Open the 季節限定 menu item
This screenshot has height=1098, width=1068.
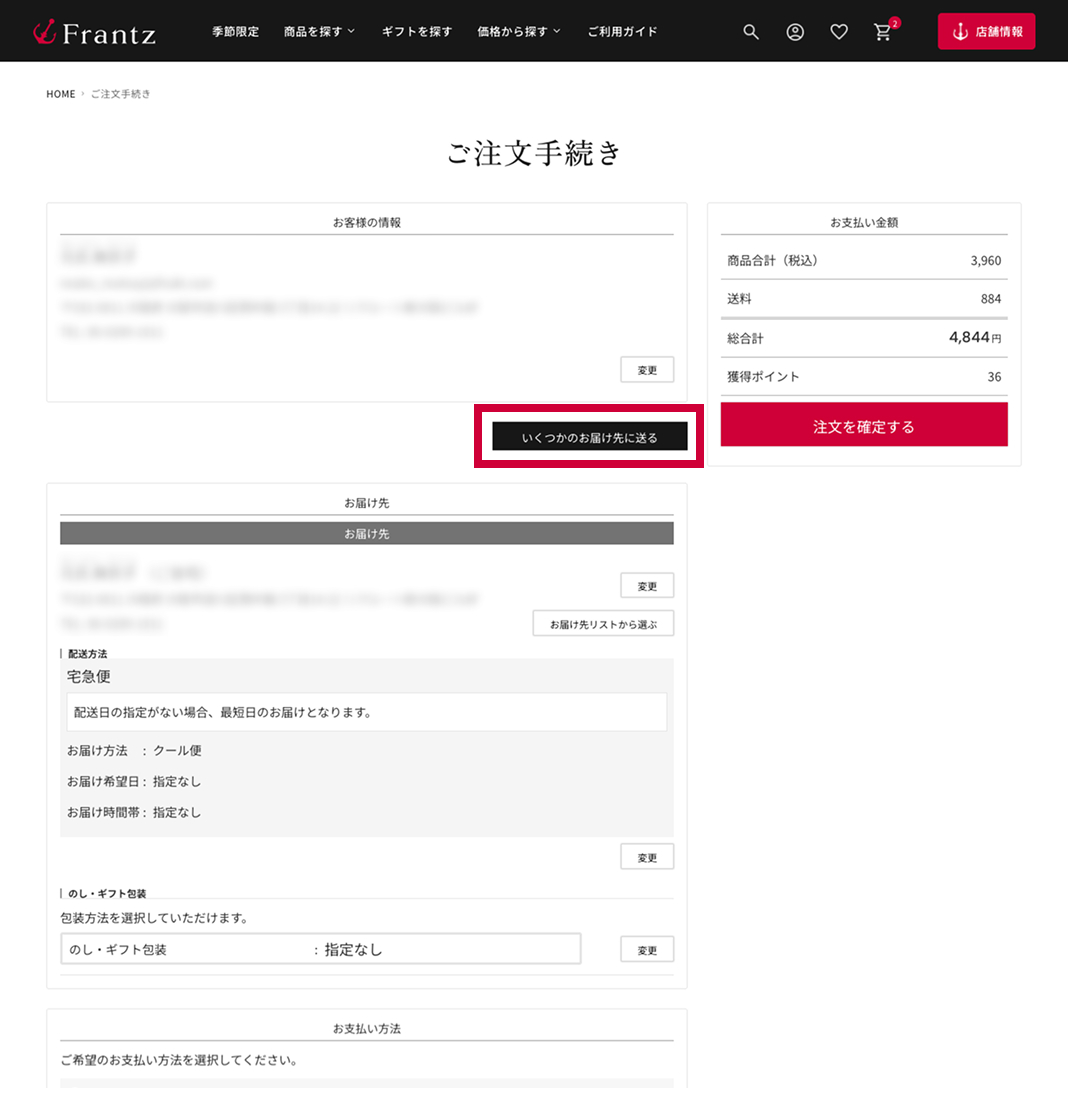[x=235, y=32]
